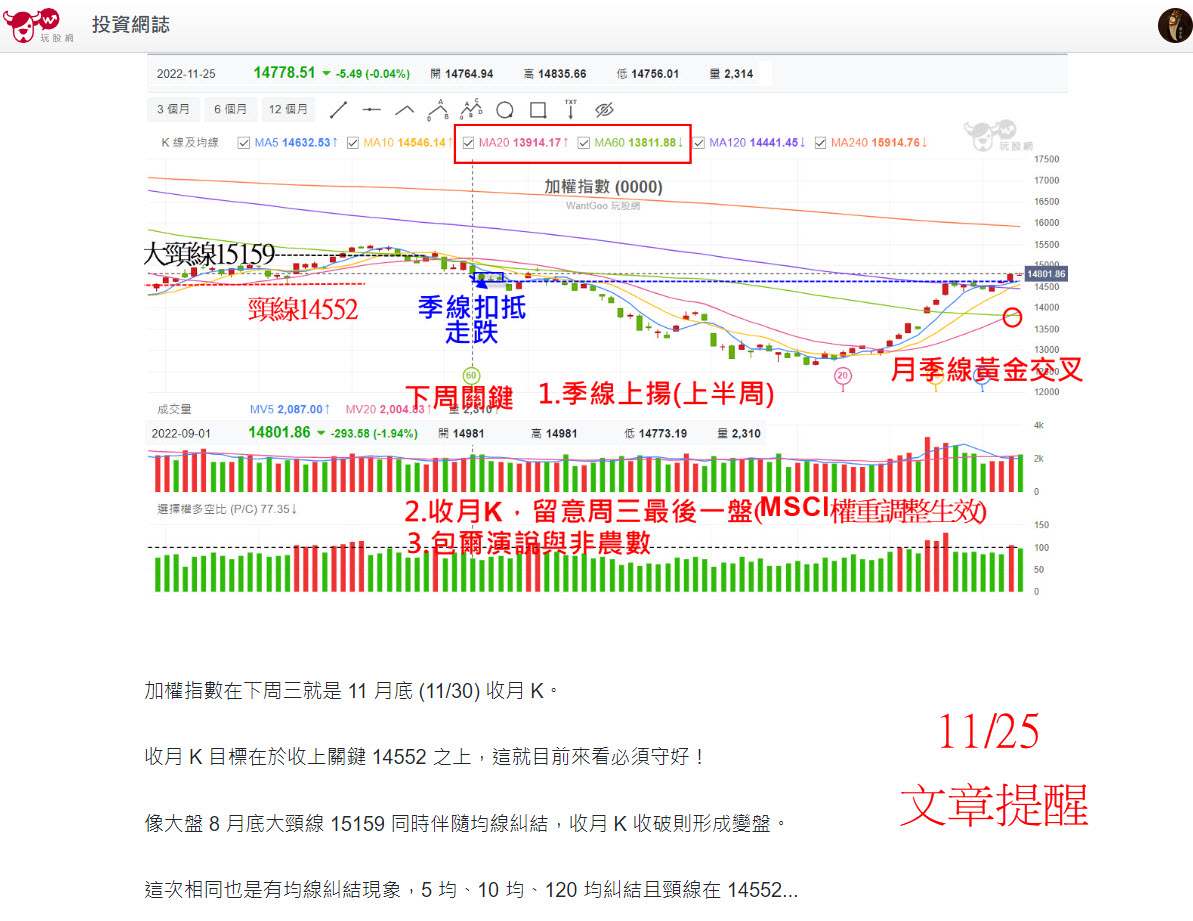Uncheck the MA5 moving average
1193x921 pixels.
pos(242,142)
